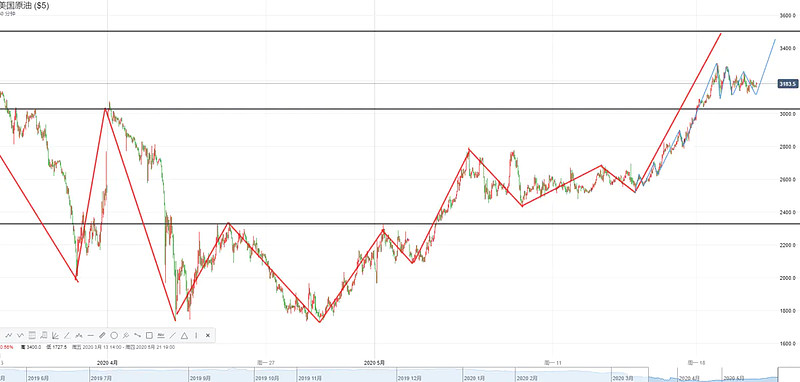Click the 2600.0 price axis label
The width and height of the screenshot is (800, 382).
click(788, 180)
